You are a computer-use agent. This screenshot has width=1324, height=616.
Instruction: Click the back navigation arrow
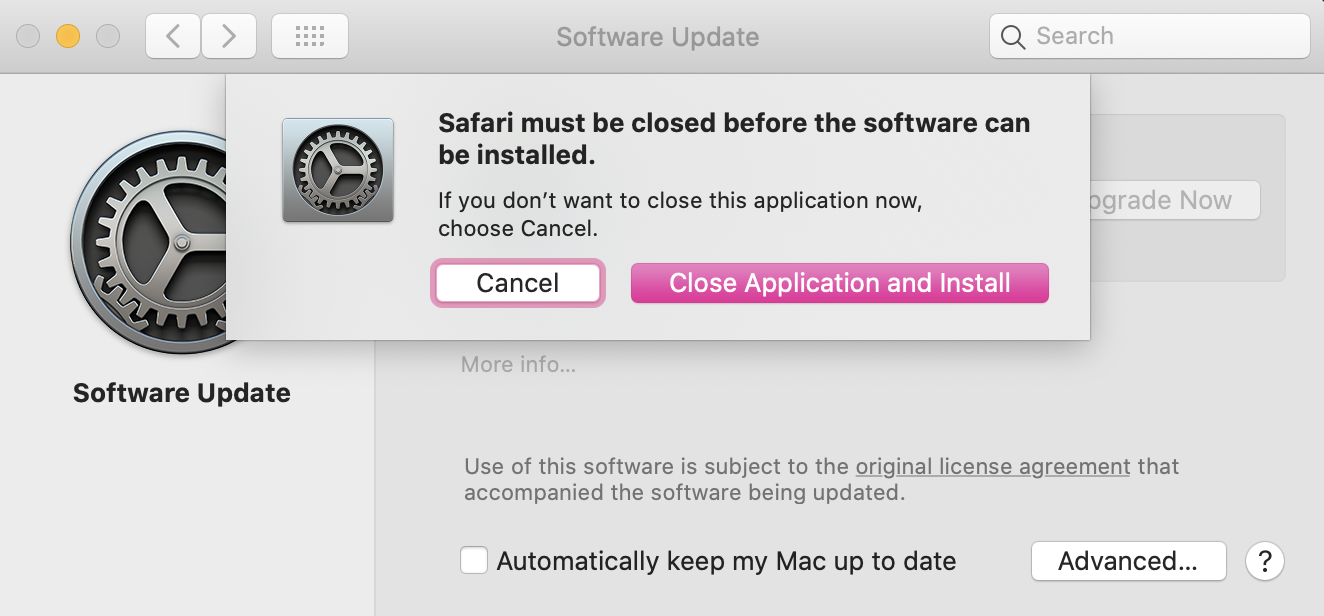[x=173, y=37]
